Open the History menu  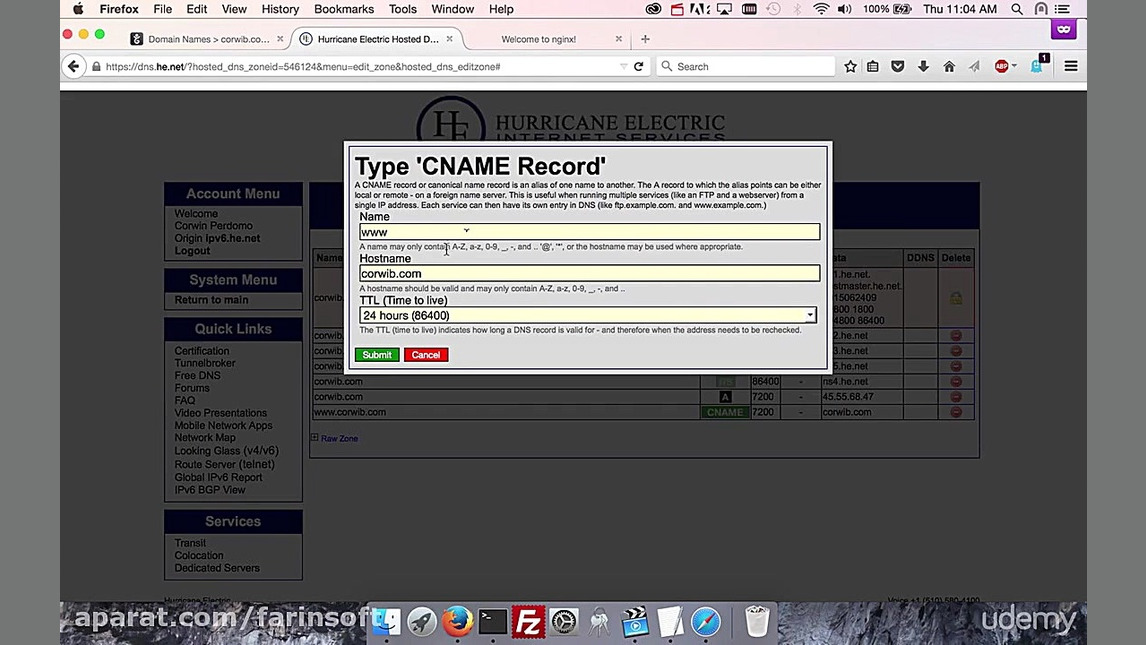(x=280, y=9)
